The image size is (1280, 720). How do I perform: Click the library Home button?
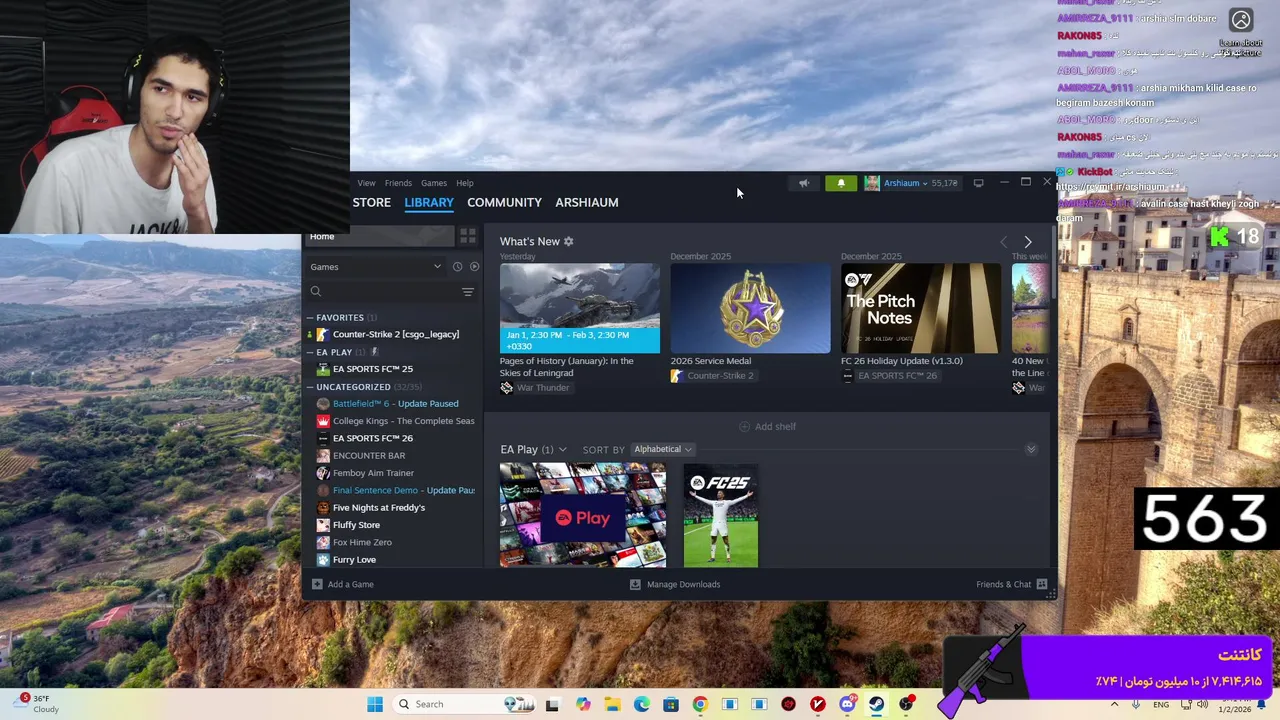coord(380,236)
